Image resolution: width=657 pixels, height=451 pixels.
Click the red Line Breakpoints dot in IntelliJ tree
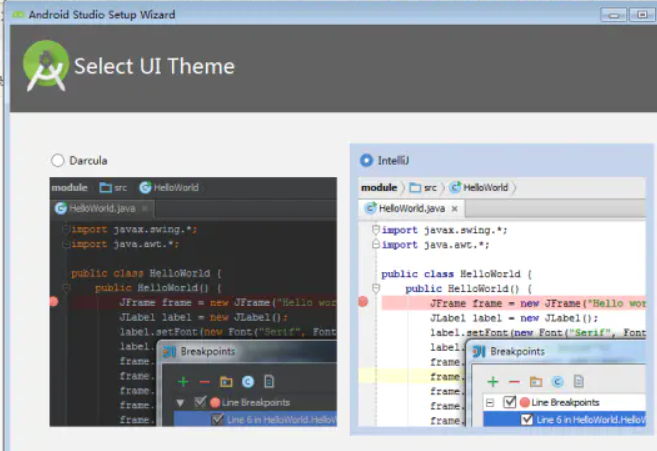[525, 403]
